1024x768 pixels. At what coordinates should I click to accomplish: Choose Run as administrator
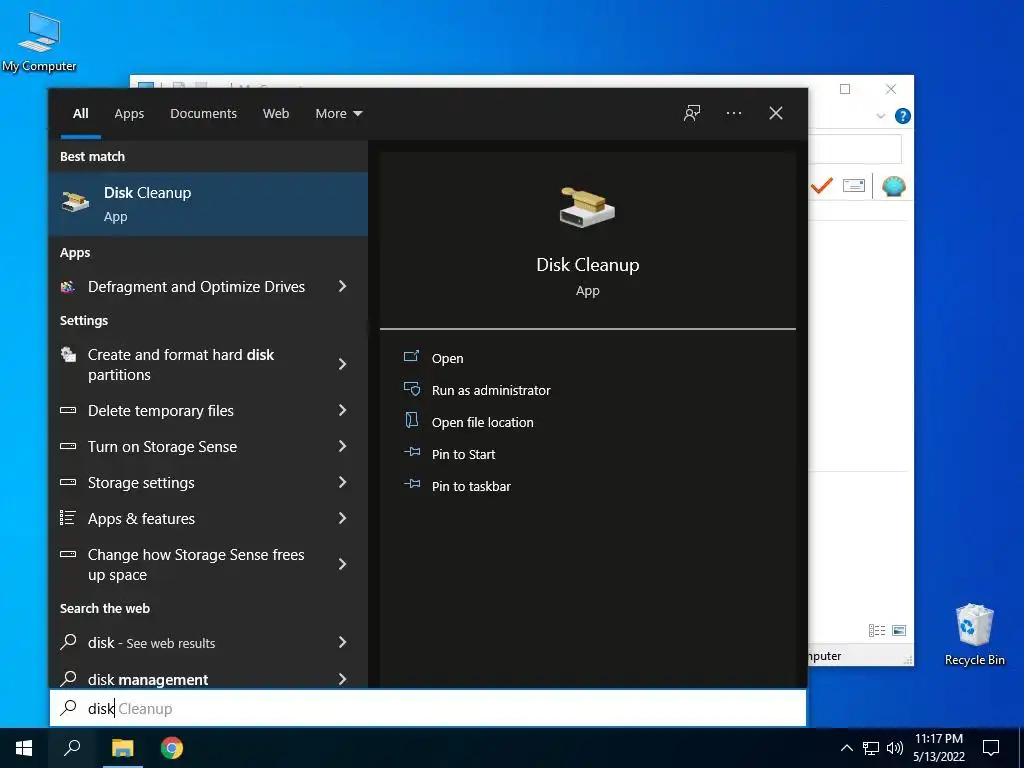click(491, 391)
